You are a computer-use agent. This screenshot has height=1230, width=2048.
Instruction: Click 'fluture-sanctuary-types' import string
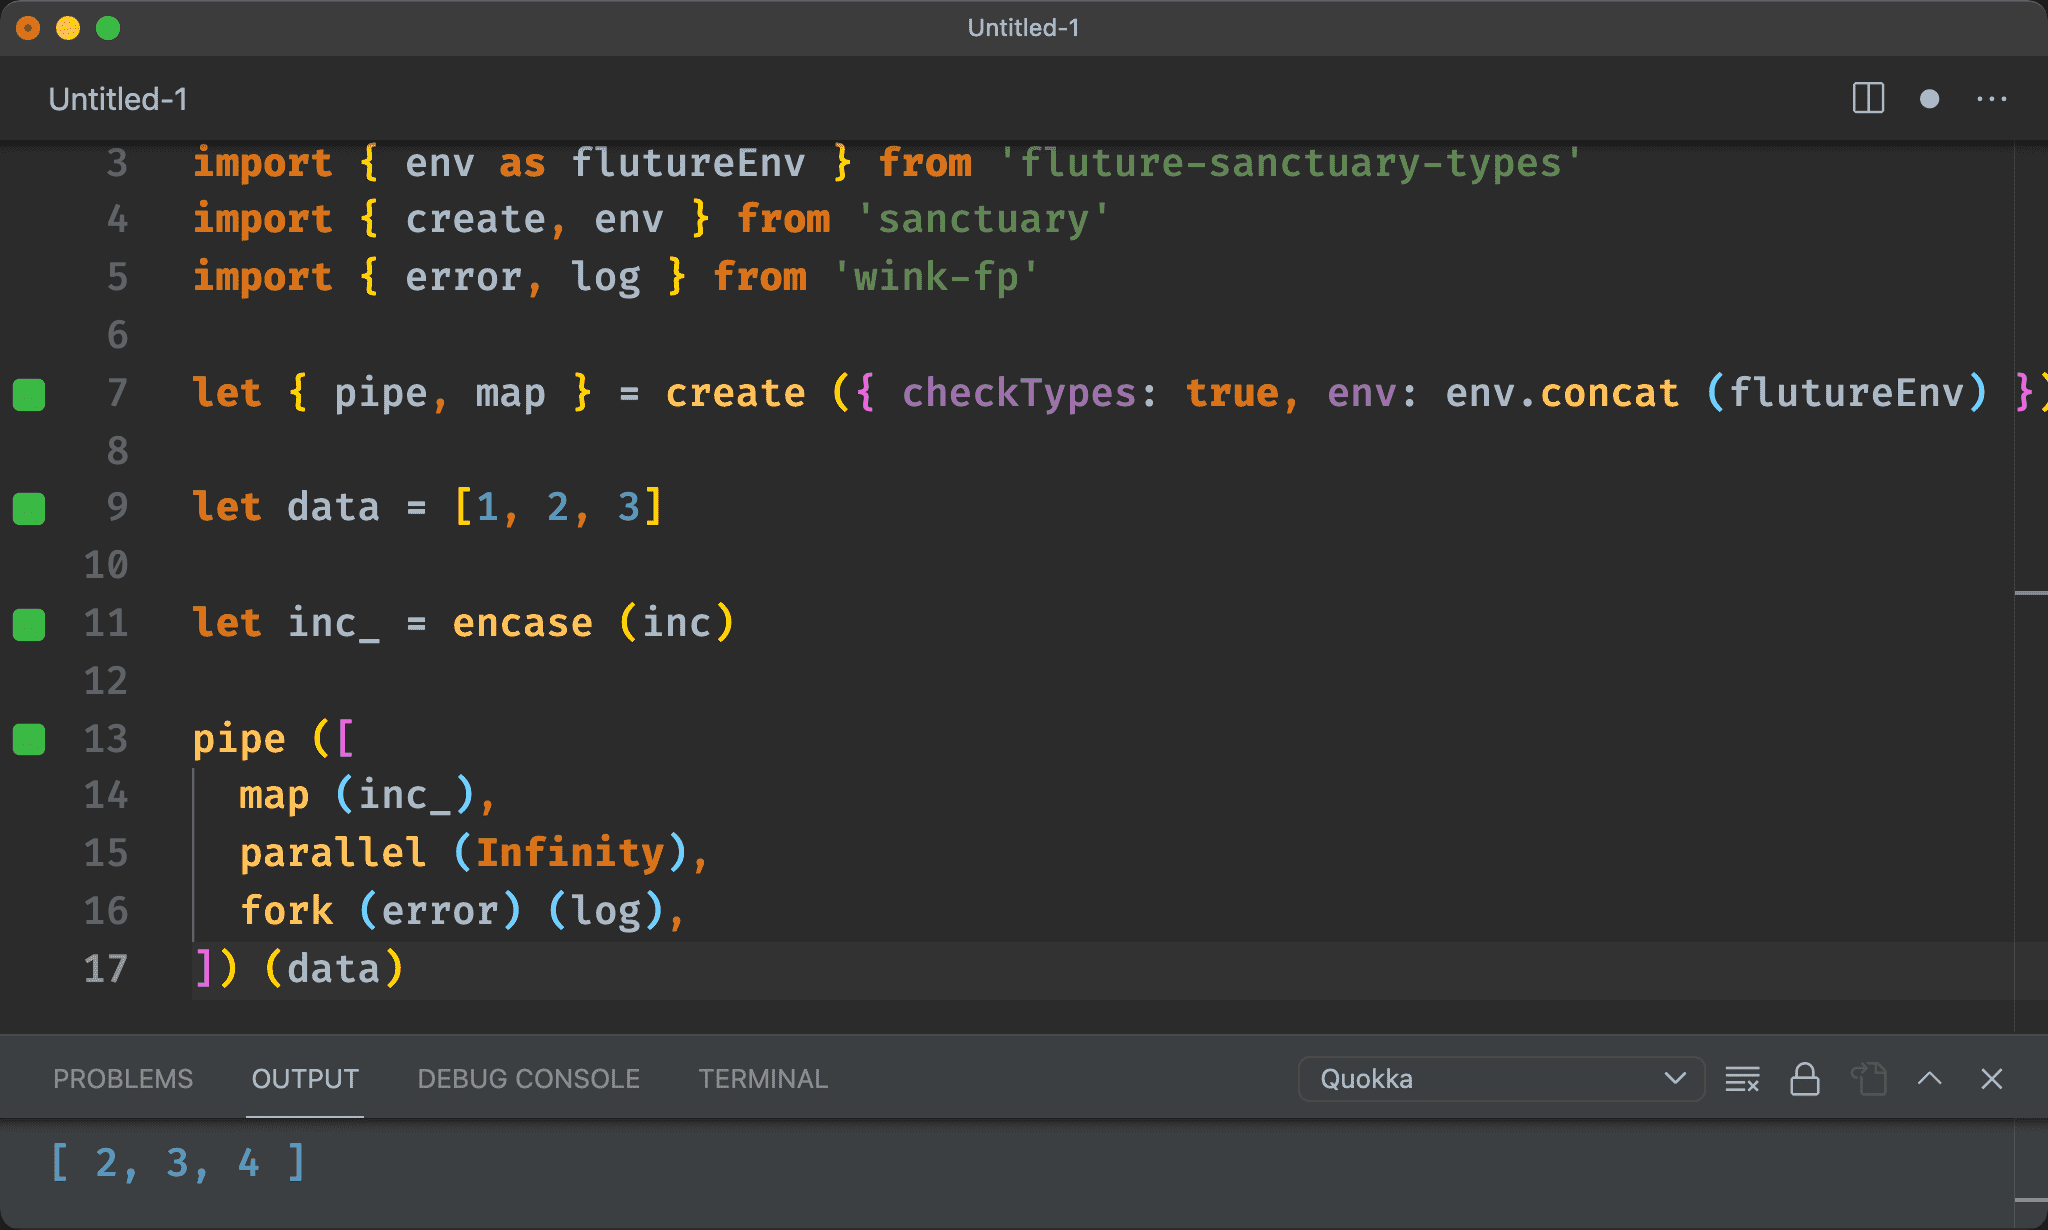(1290, 163)
